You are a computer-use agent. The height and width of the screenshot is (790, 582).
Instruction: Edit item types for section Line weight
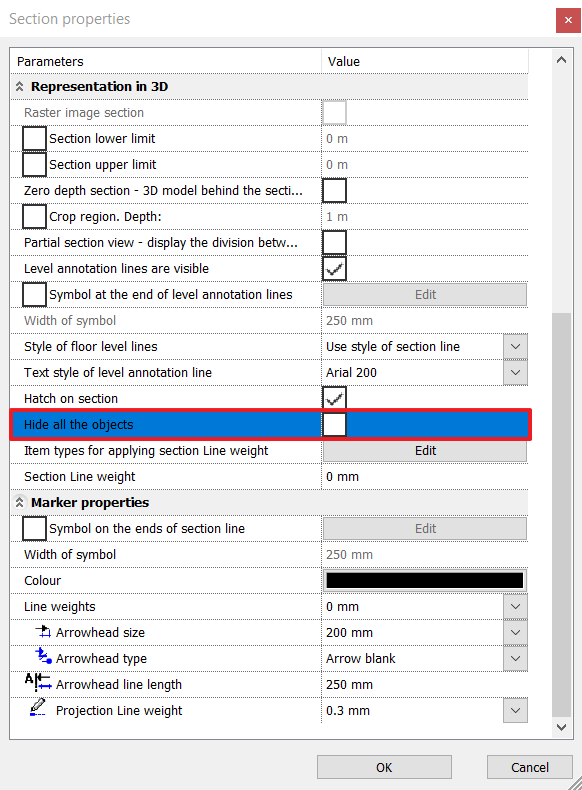click(x=425, y=450)
